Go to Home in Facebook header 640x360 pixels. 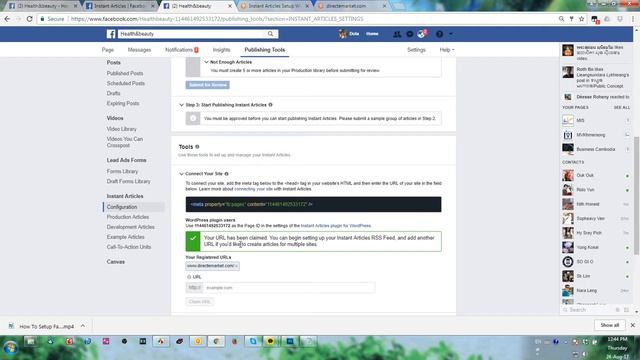click(x=372, y=34)
